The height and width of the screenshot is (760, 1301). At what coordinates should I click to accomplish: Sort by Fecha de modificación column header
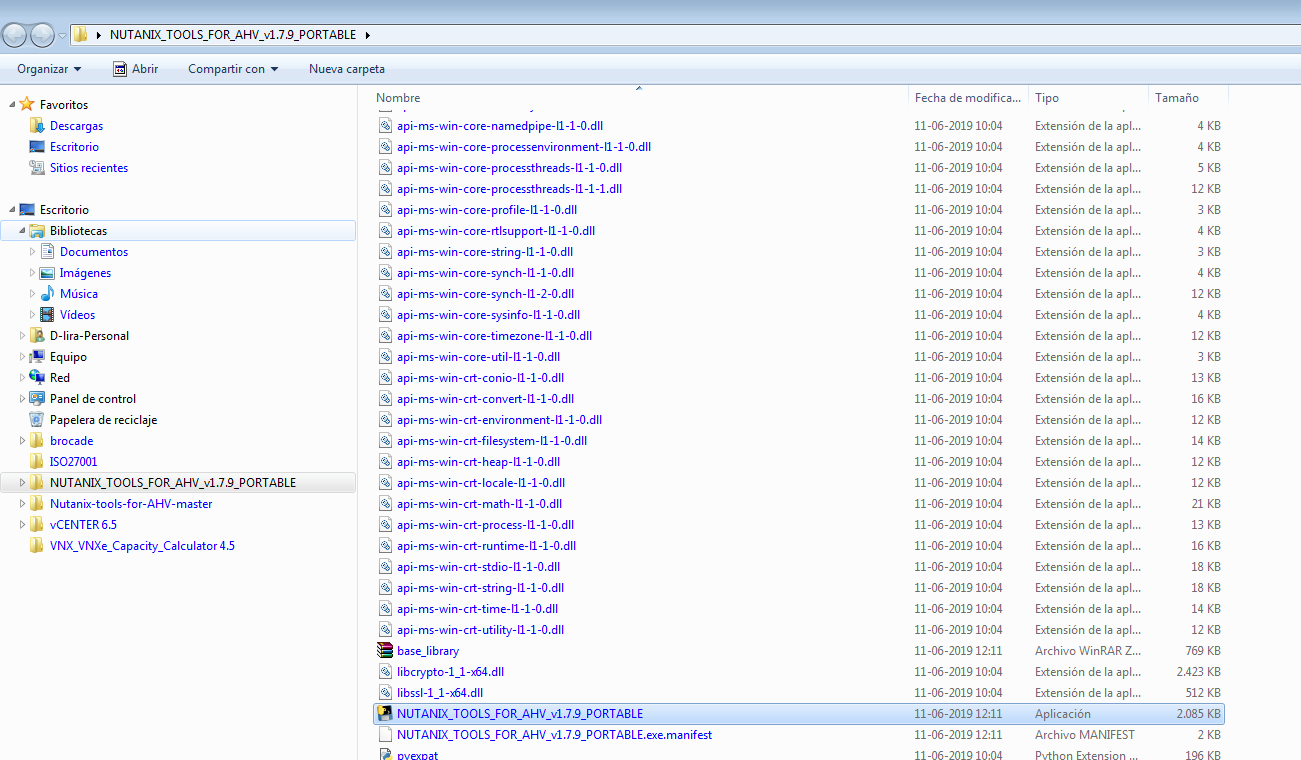[x=968, y=98]
